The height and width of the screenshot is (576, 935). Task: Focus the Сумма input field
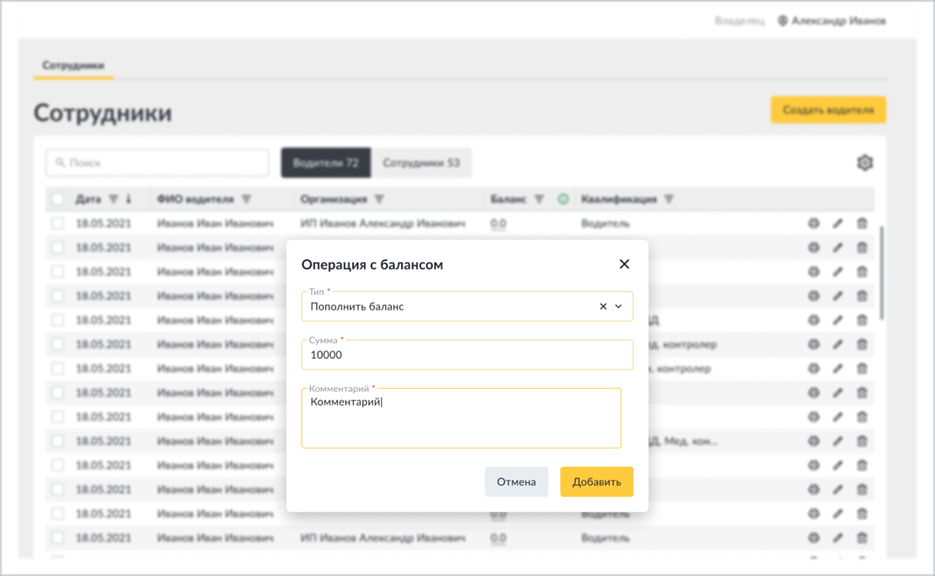(x=467, y=355)
